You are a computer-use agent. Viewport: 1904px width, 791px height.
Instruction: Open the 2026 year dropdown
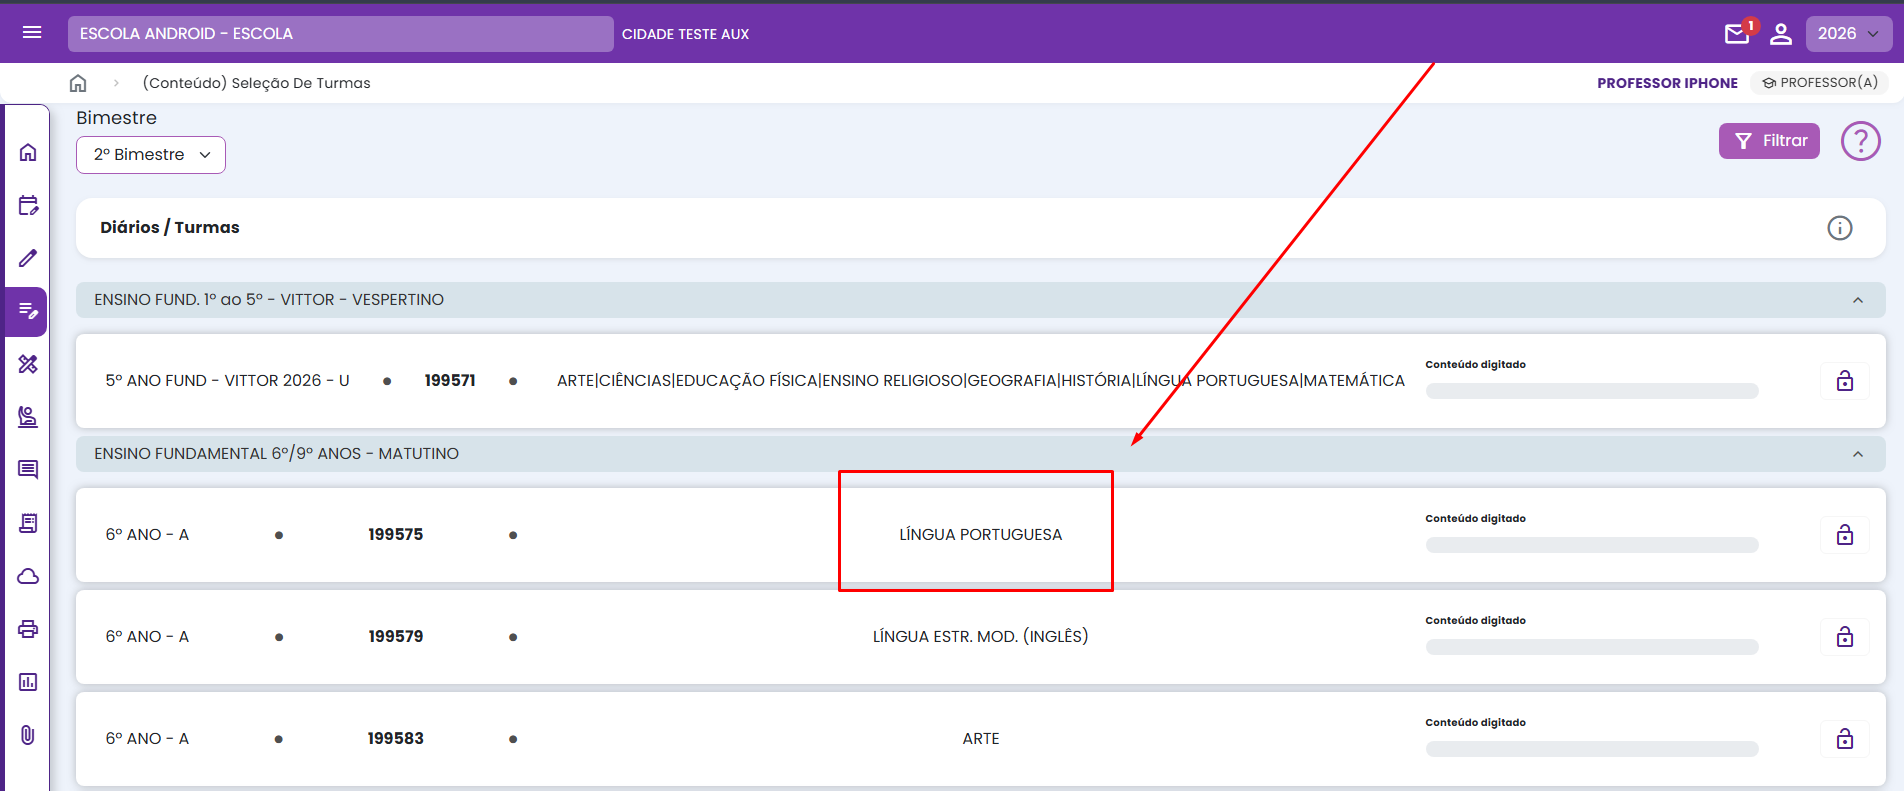pyautogui.click(x=1847, y=34)
